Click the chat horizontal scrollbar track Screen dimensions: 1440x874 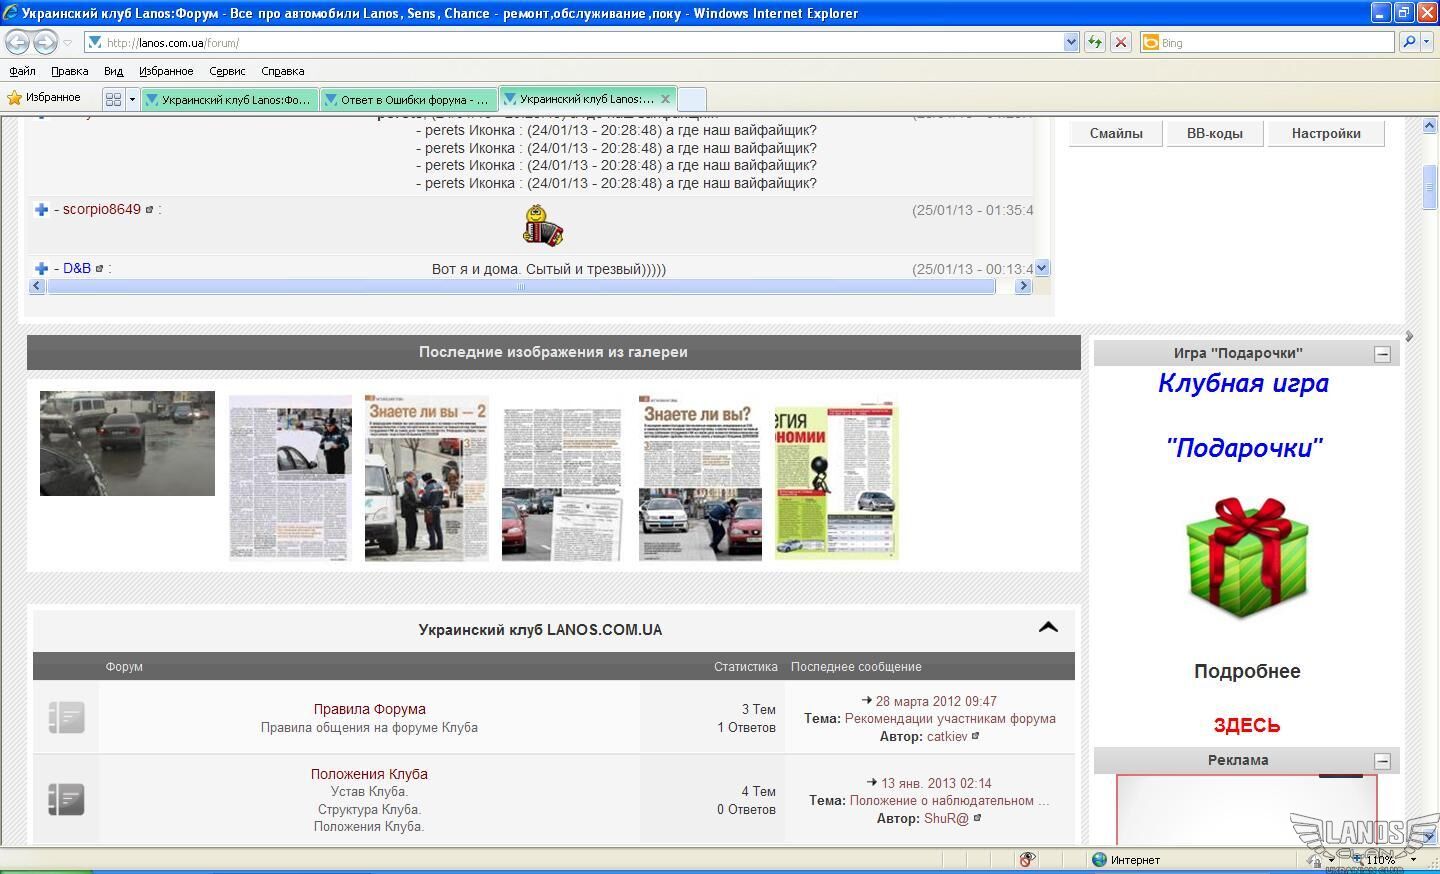click(760, 286)
